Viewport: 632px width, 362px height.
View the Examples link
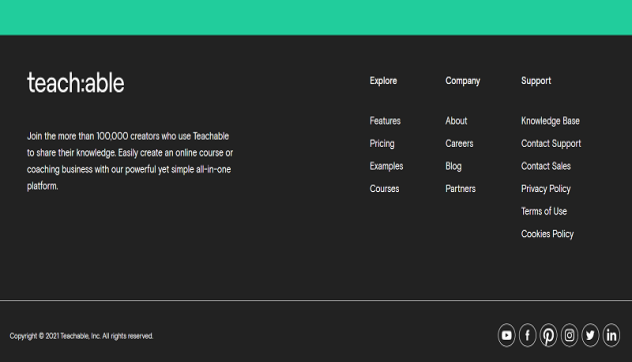tap(386, 166)
